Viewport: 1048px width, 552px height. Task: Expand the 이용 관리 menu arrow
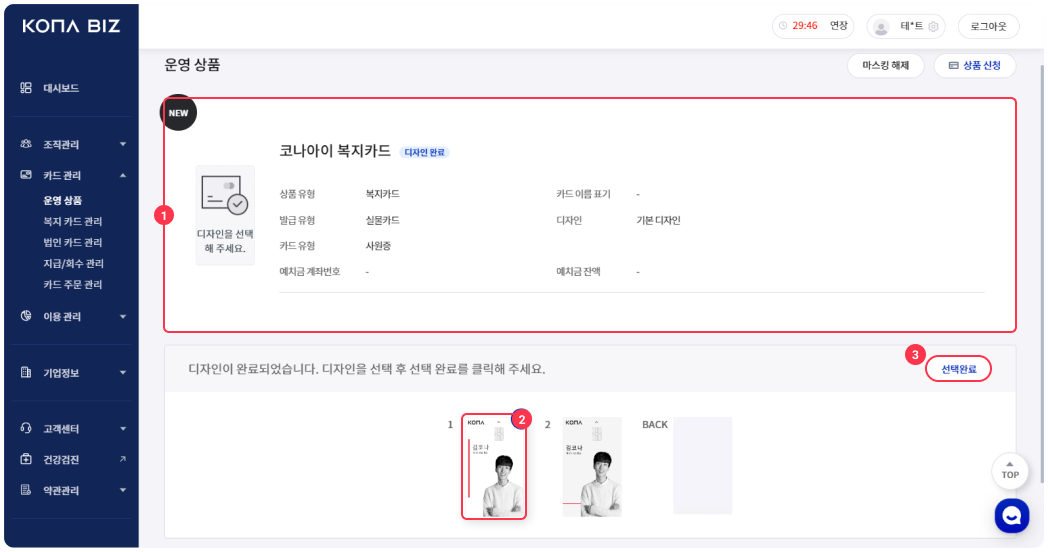(x=123, y=317)
